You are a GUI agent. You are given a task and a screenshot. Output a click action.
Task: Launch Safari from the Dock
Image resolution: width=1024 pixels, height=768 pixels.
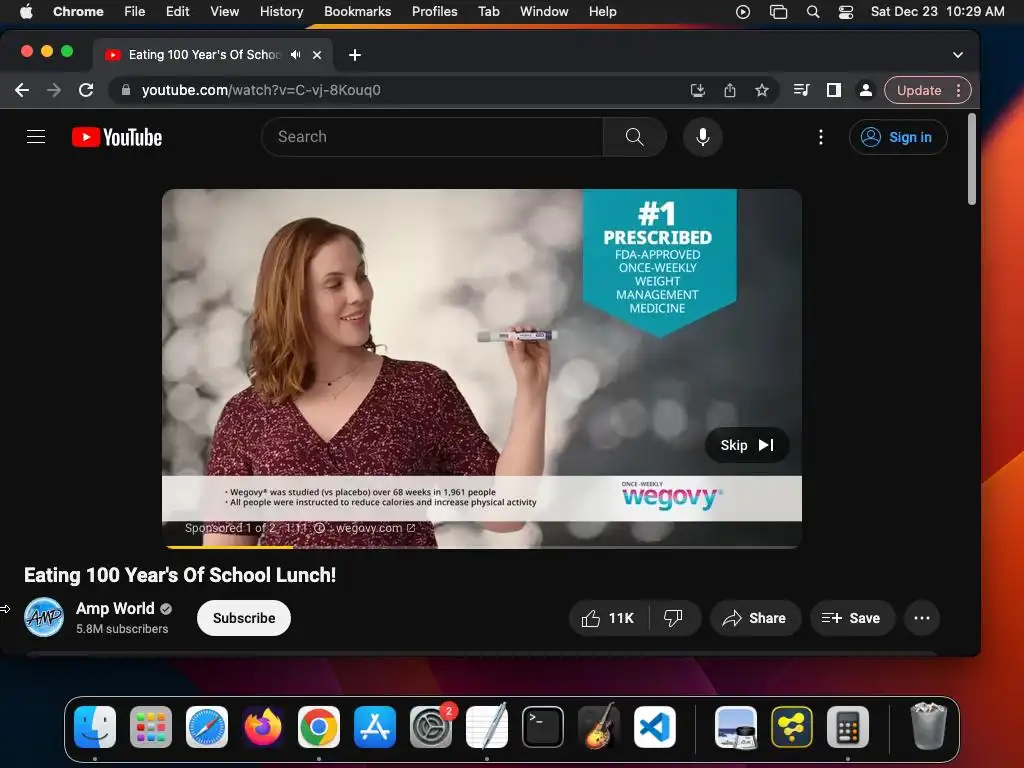point(207,727)
